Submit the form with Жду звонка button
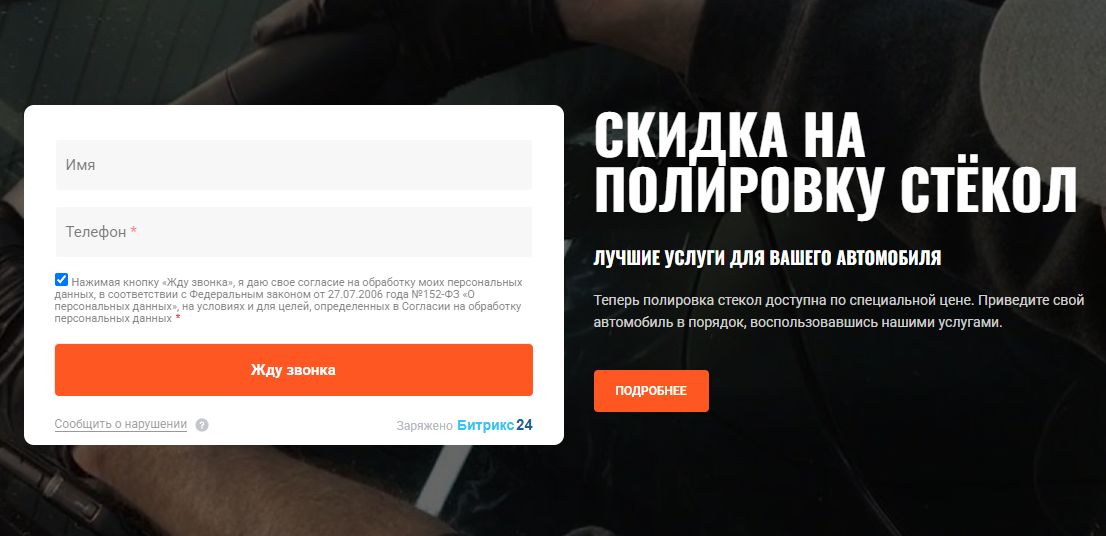This screenshot has width=1106, height=536. click(293, 370)
